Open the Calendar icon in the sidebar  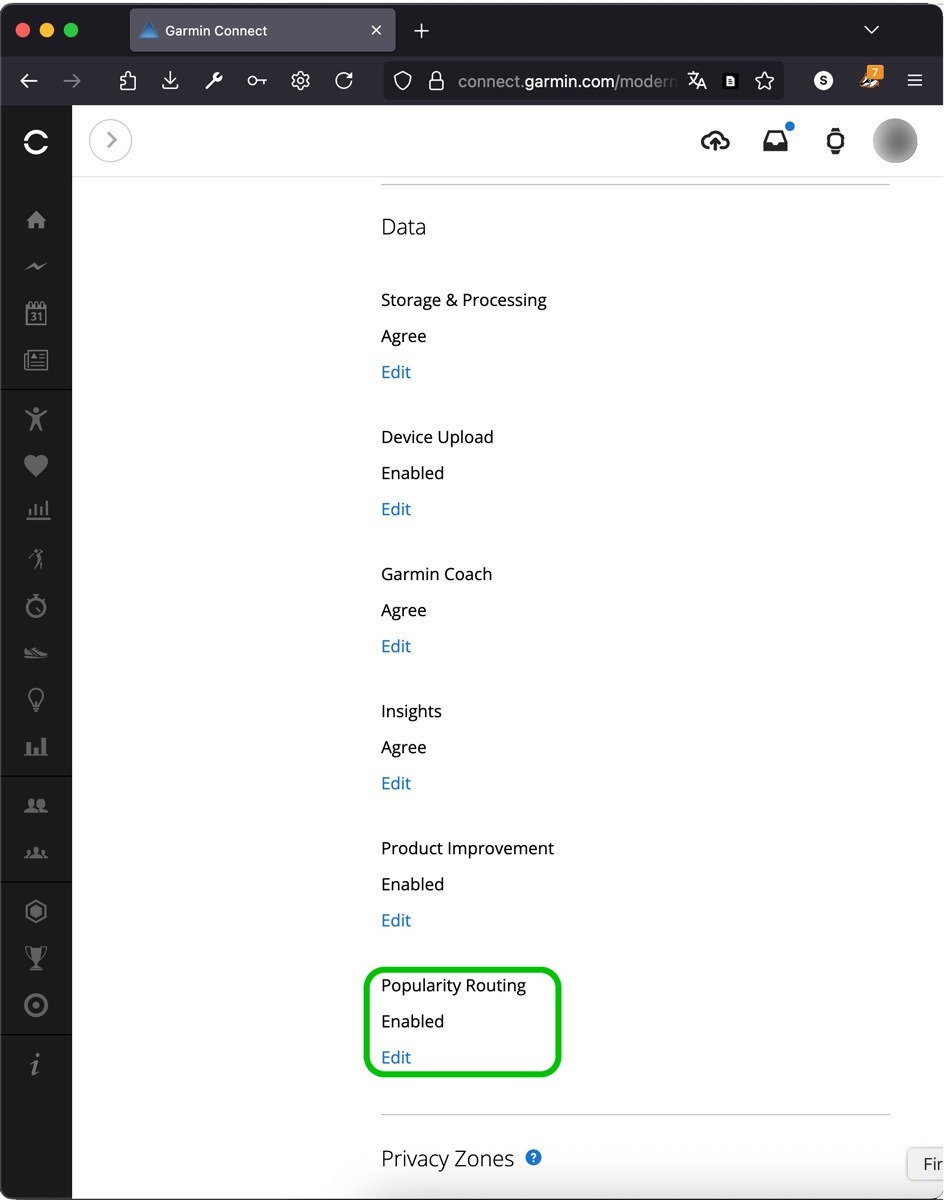[36, 313]
